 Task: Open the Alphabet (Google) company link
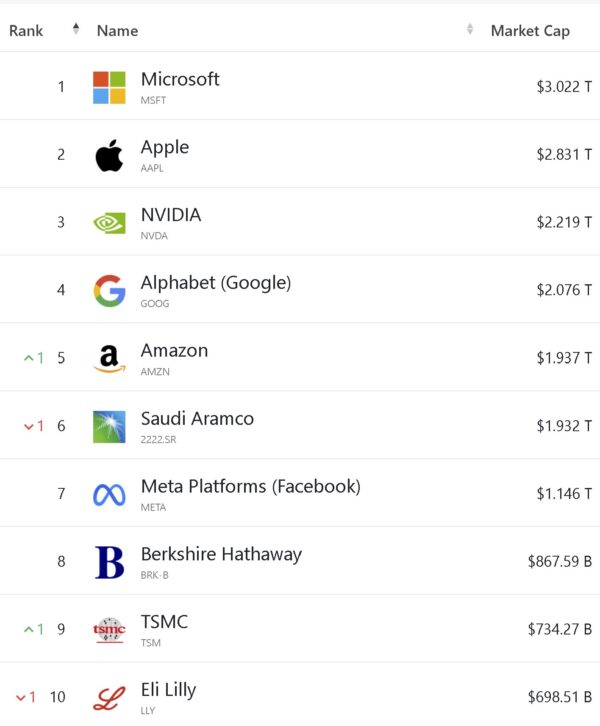pyautogui.click(x=216, y=283)
